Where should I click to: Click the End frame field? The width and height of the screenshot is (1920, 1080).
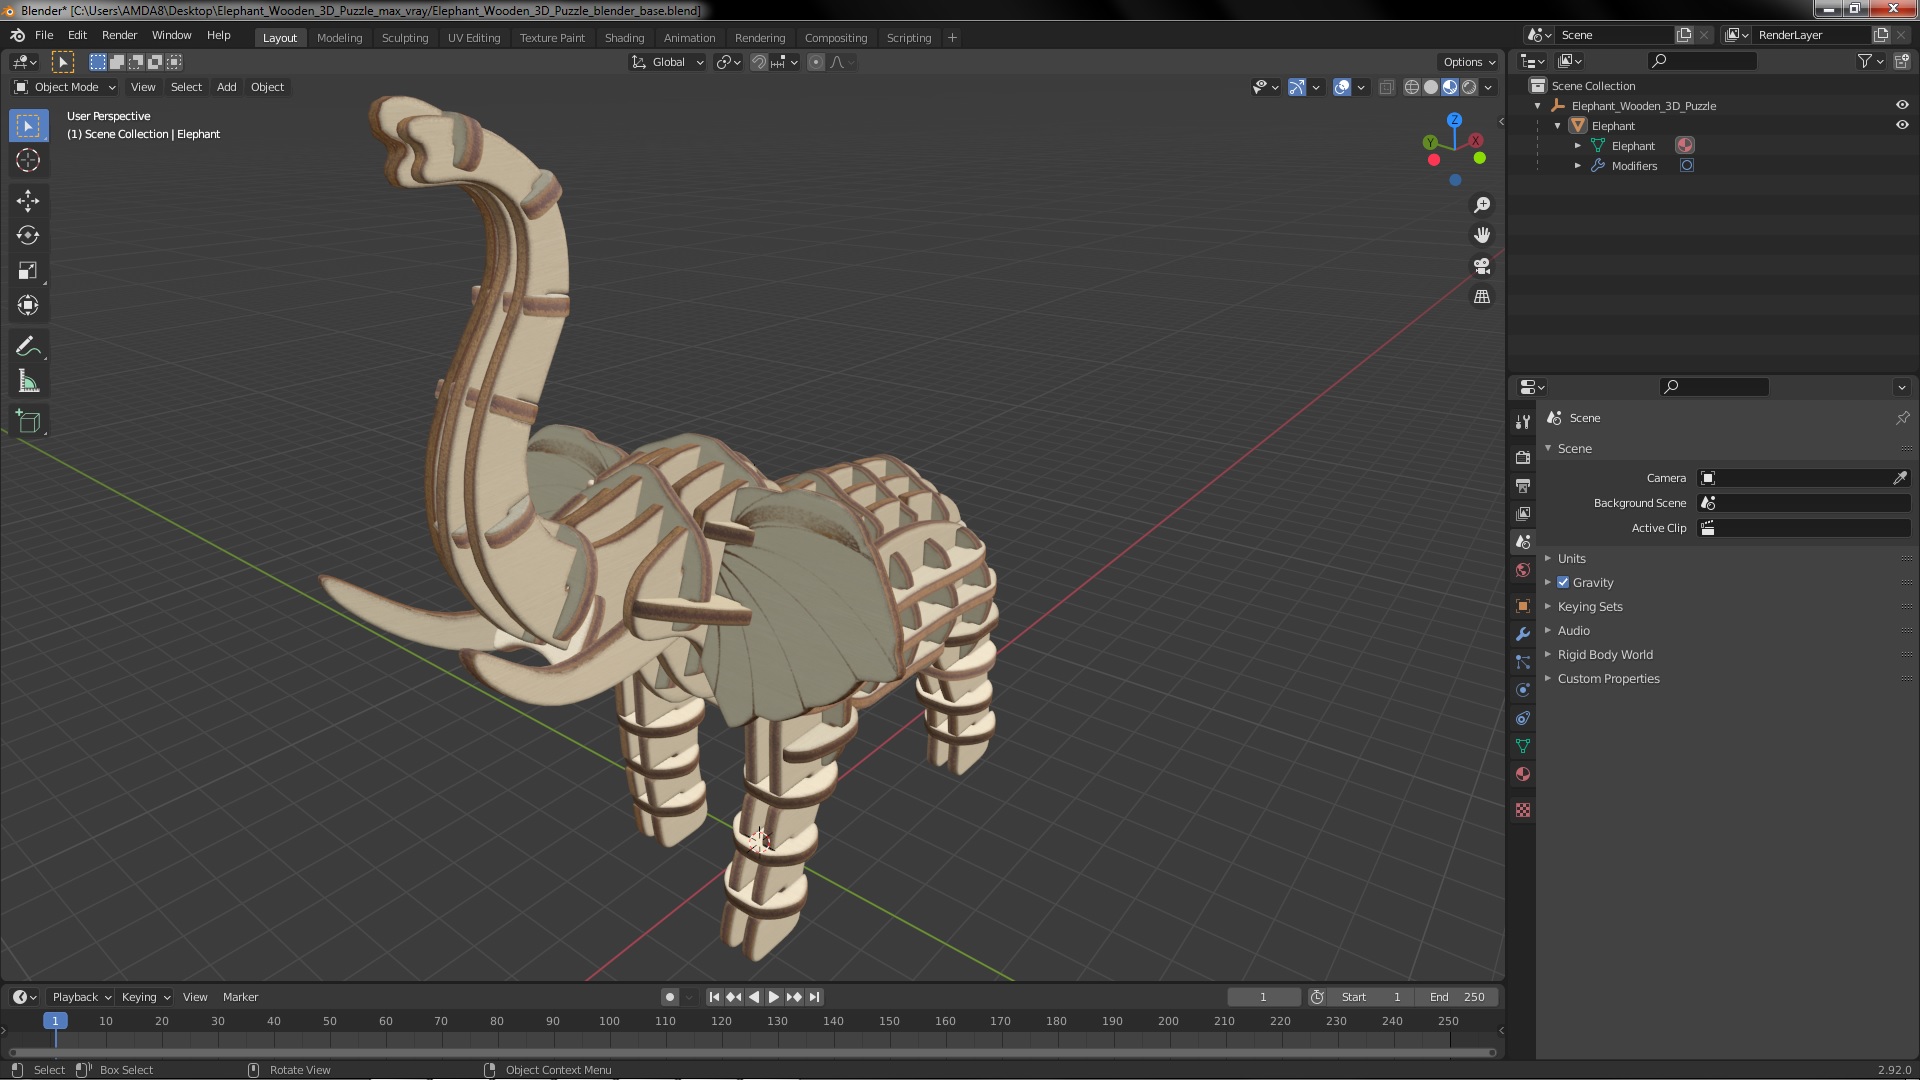pos(1457,997)
